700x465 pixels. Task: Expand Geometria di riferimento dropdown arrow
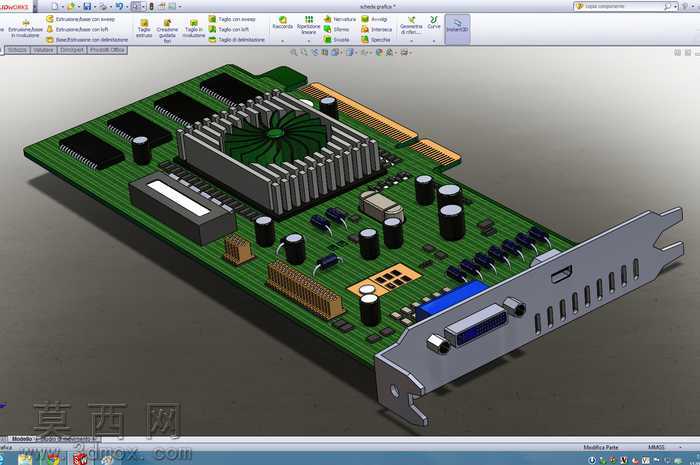[x=411, y=41]
